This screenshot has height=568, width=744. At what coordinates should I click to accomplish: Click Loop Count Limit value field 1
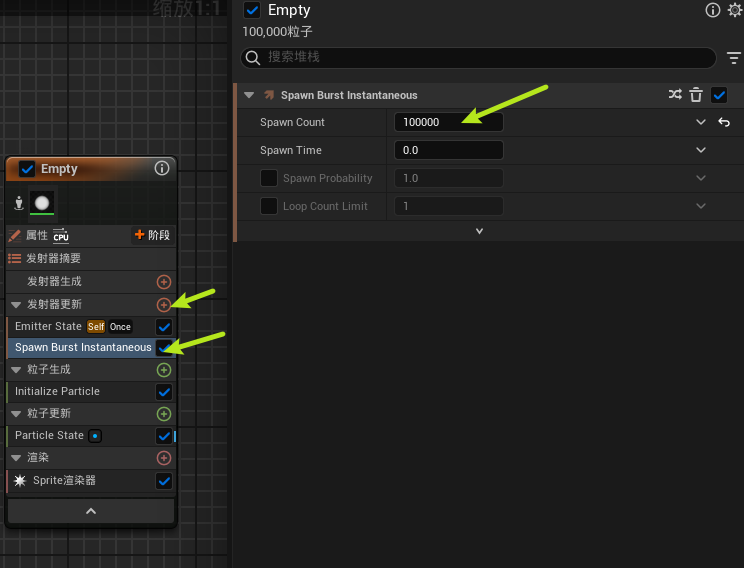[x=448, y=206]
